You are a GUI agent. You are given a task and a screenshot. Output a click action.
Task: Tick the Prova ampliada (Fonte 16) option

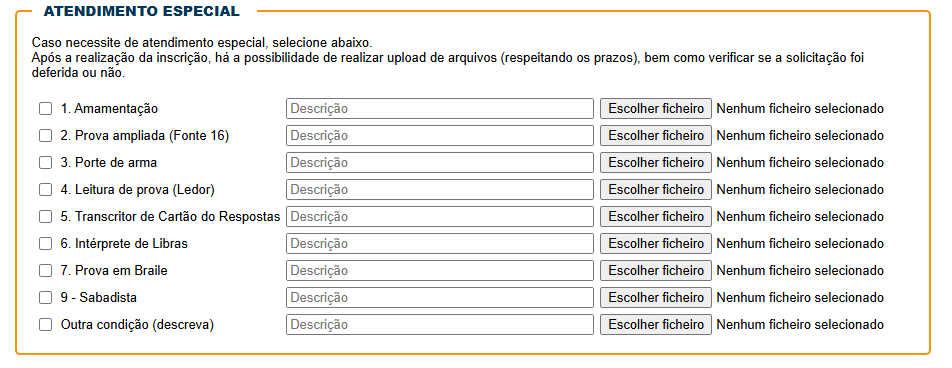coord(46,136)
